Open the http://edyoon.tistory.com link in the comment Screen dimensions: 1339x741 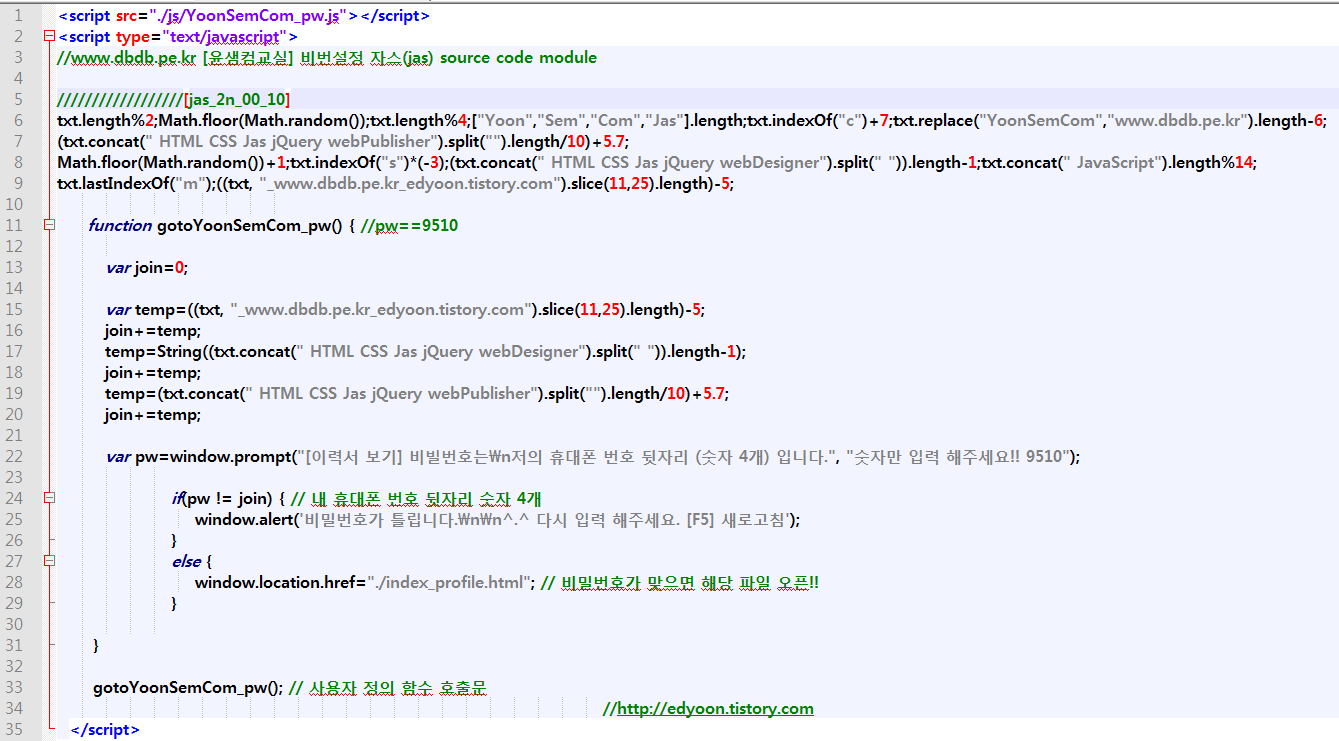pyautogui.click(x=715, y=709)
